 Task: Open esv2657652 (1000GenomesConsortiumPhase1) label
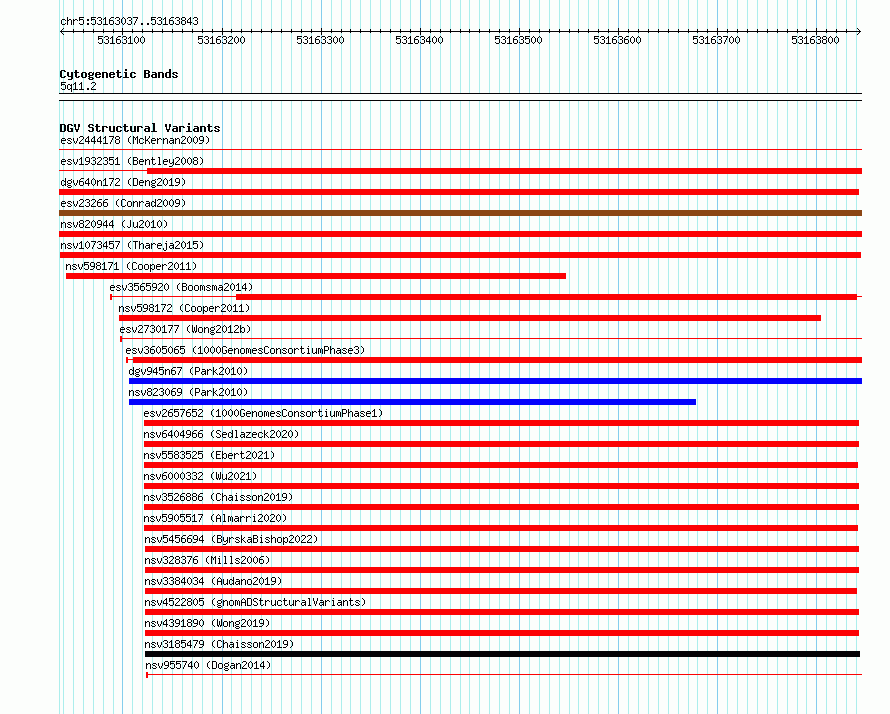(x=263, y=413)
